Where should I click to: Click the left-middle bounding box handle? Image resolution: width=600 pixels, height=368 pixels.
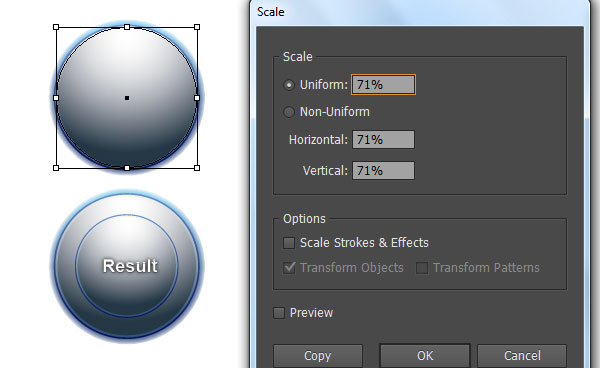pyautogui.click(x=56, y=98)
